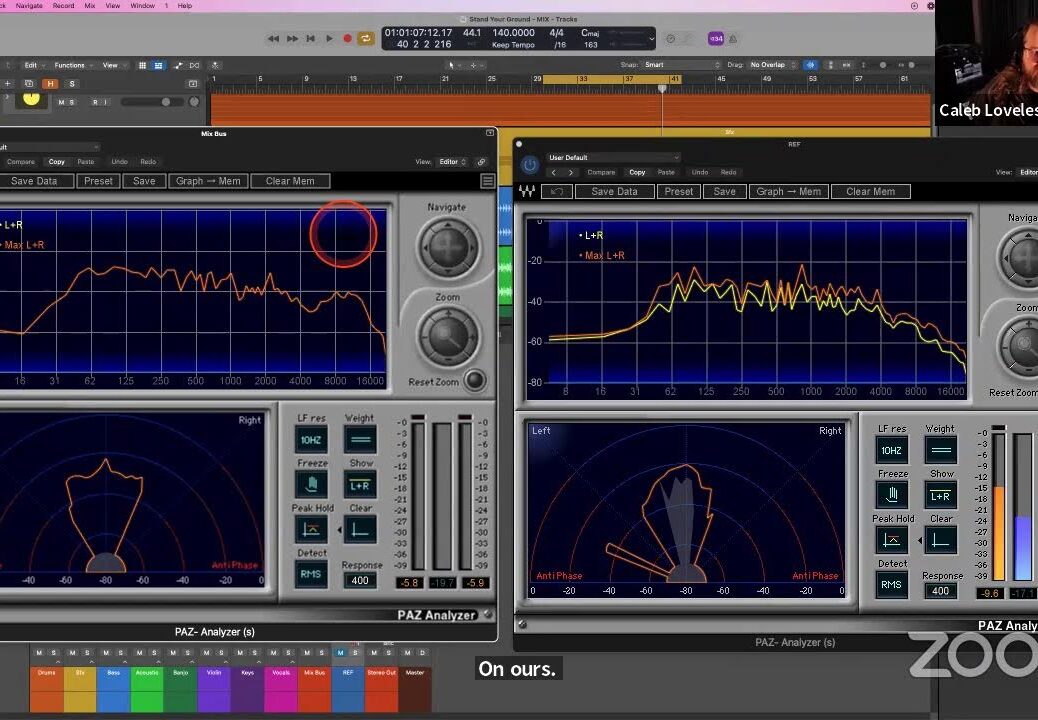
Task: Click the Rewind button in the transport
Action: (273, 38)
